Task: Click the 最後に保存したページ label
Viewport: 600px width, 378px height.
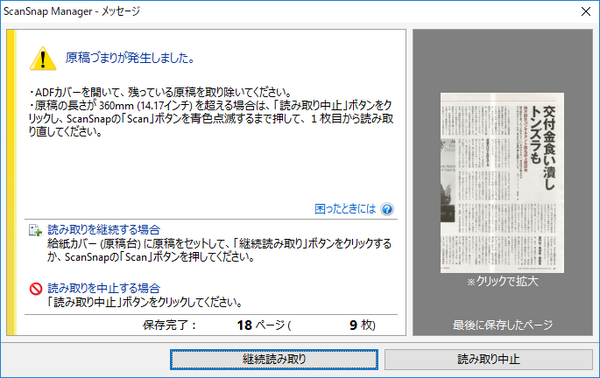Action: pos(502,325)
